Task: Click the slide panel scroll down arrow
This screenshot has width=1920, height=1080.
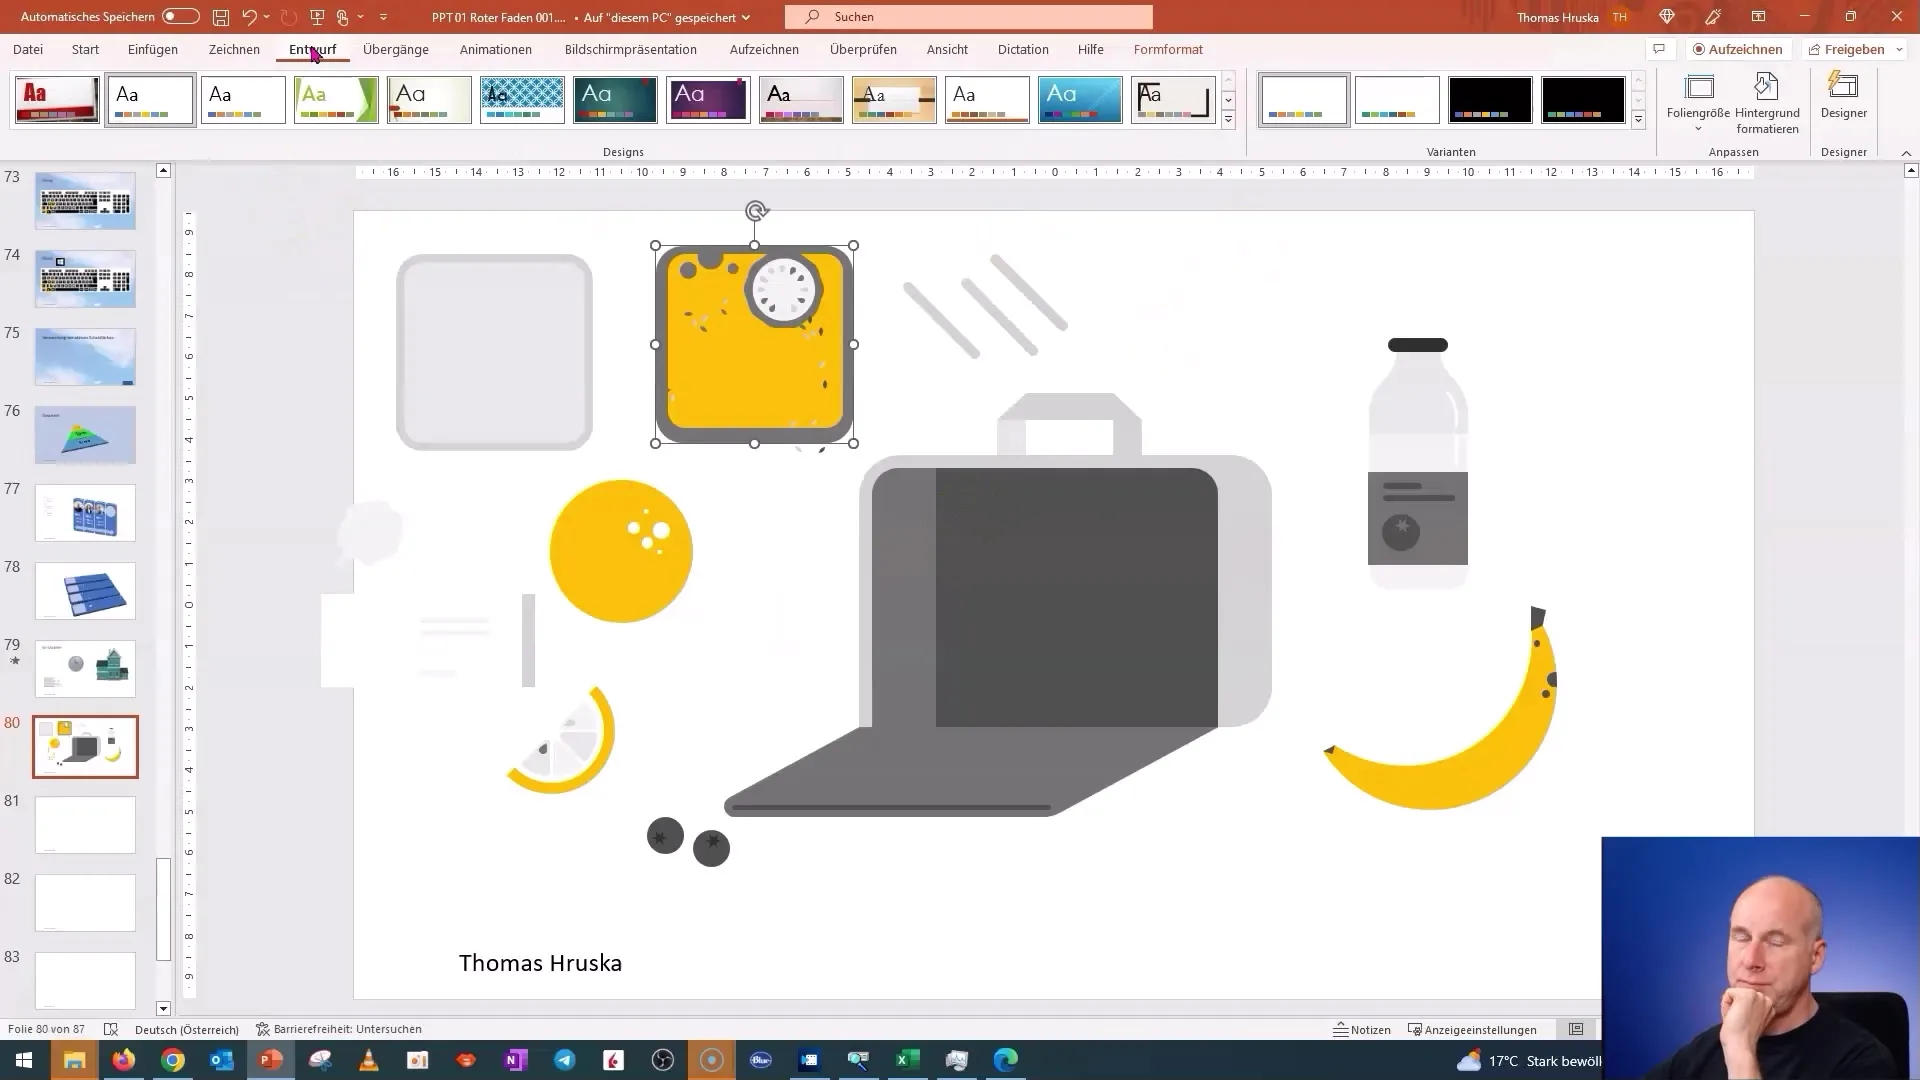Action: pos(164,1008)
